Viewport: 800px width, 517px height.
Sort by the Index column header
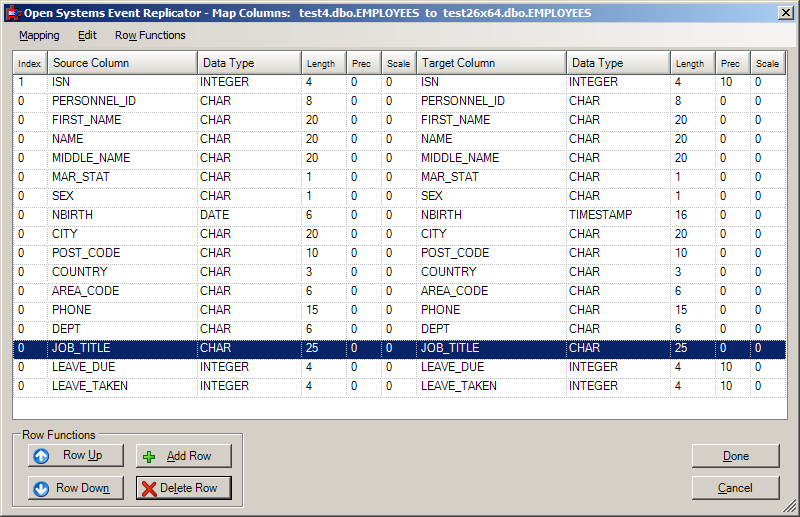pos(30,63)
